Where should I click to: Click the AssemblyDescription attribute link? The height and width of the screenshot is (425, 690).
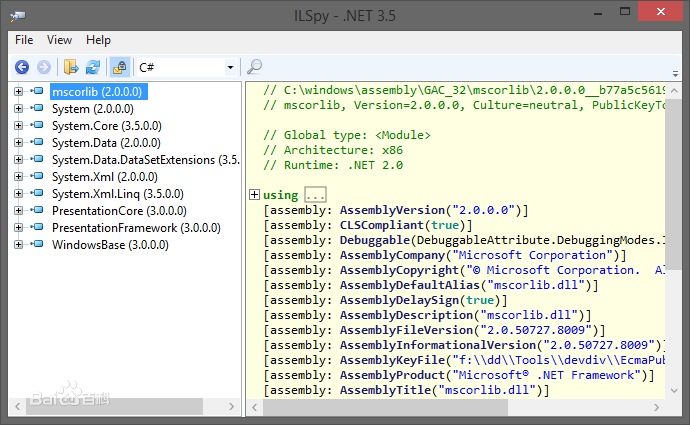(x=406, y=315)
